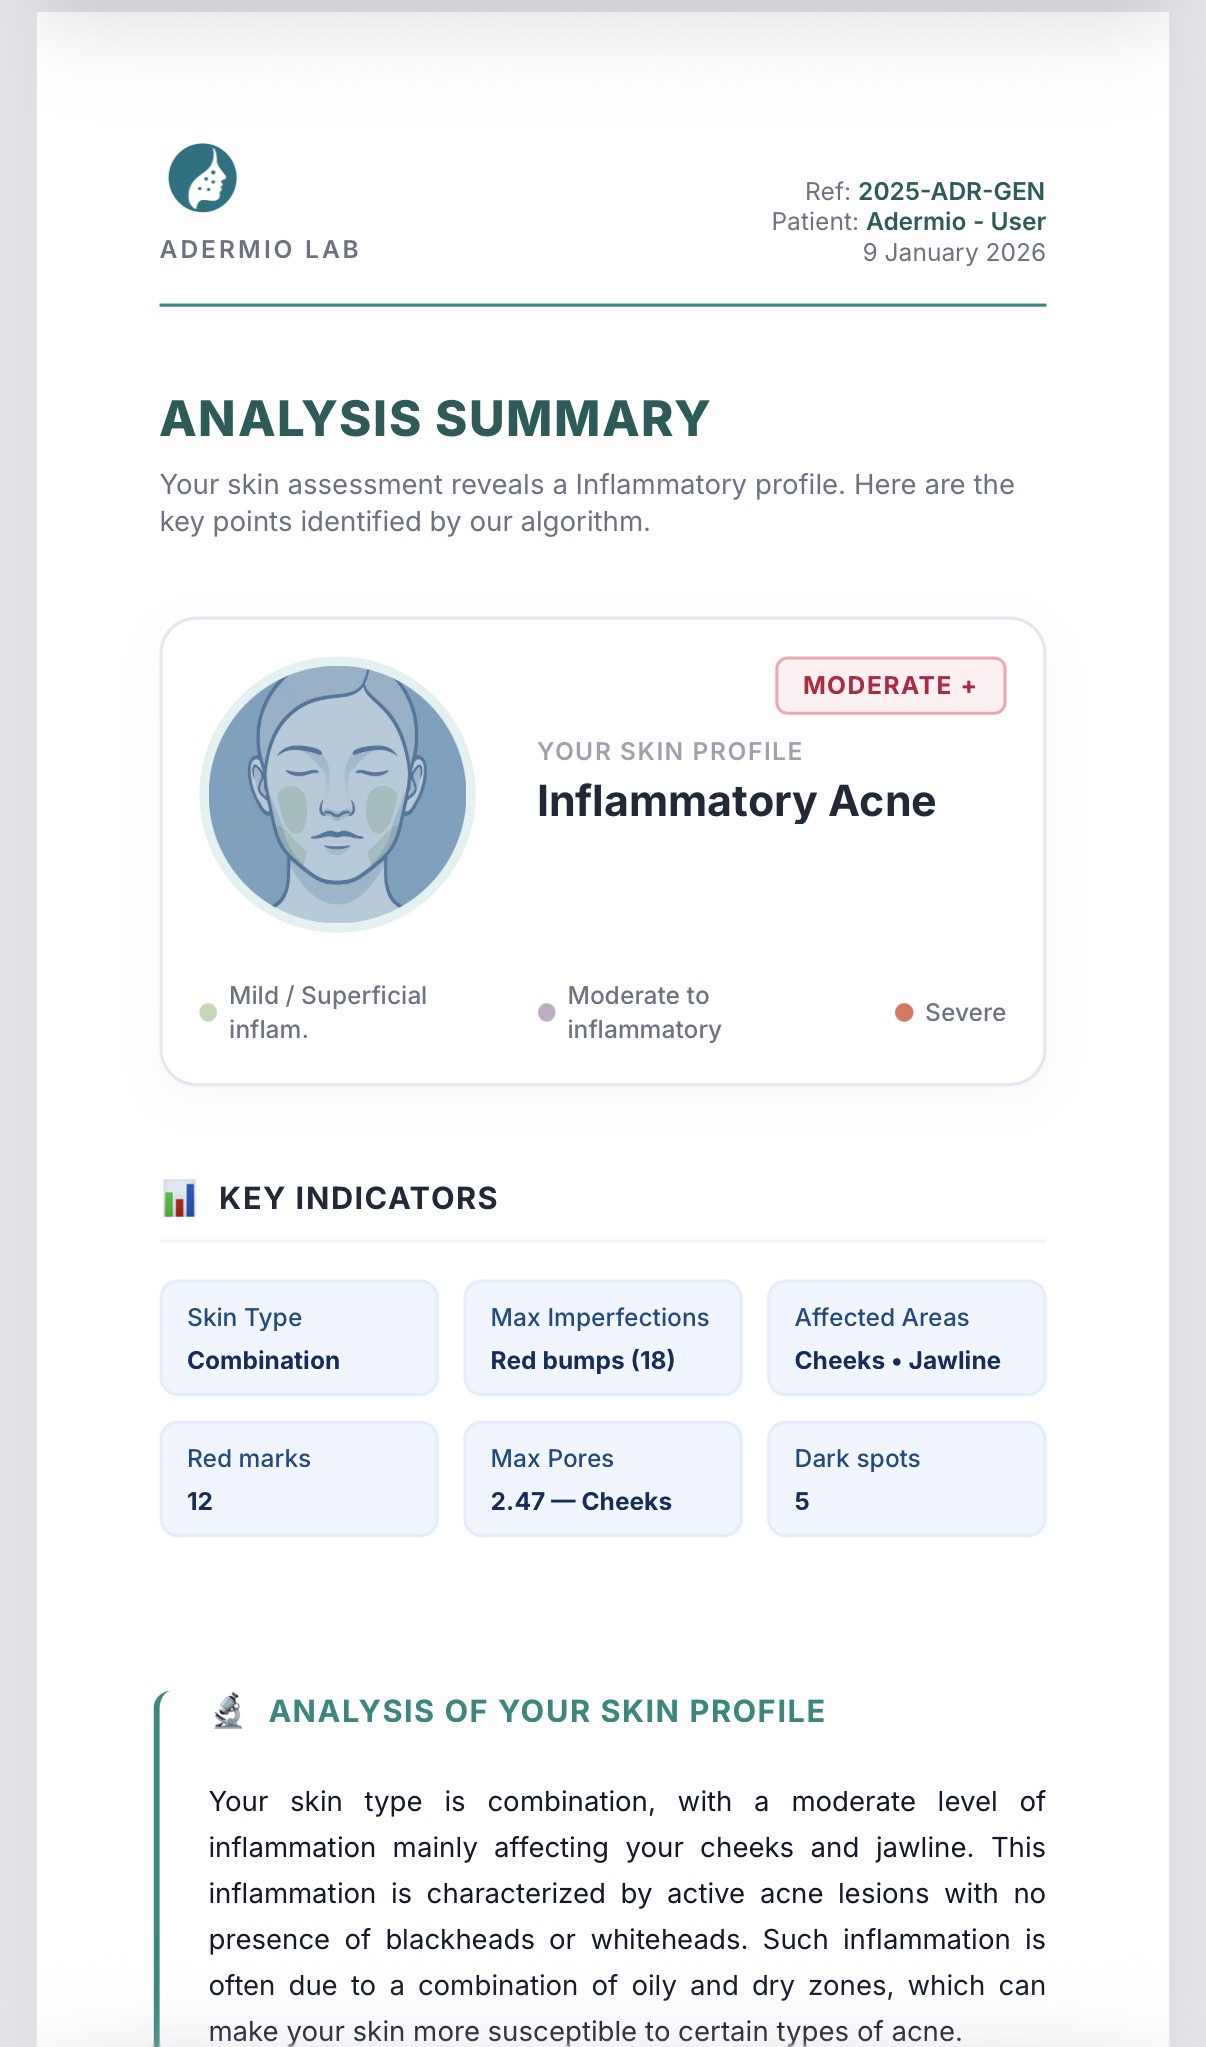Click the microscope icon beside analysis heading
Viewport: 1206px width, 2047px height.
coord(229,1711)
